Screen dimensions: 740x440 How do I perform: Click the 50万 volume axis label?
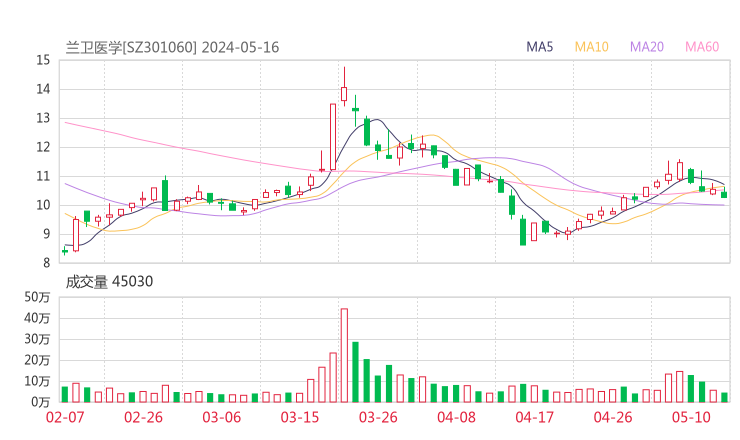point(37,297)
